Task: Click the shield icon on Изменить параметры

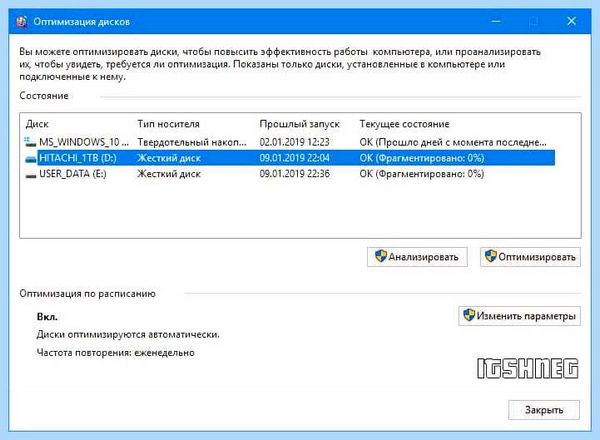Action: click(469, 315)
